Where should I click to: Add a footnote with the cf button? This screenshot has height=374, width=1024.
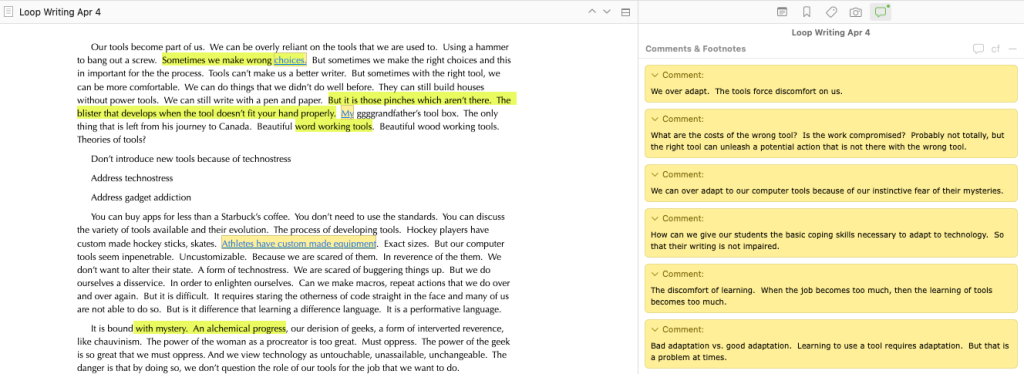click(x=996, y=49)
